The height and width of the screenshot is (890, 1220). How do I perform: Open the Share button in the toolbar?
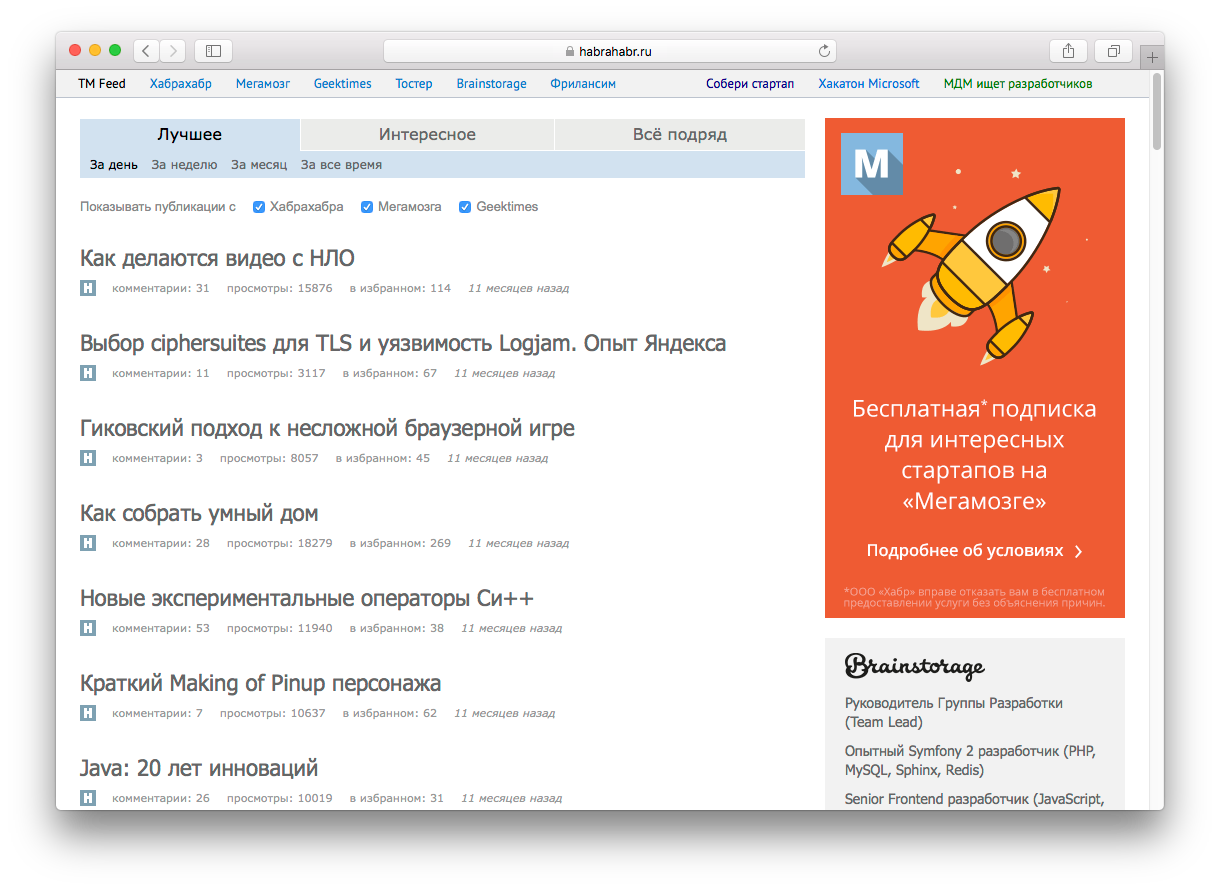coord(1068,51)
